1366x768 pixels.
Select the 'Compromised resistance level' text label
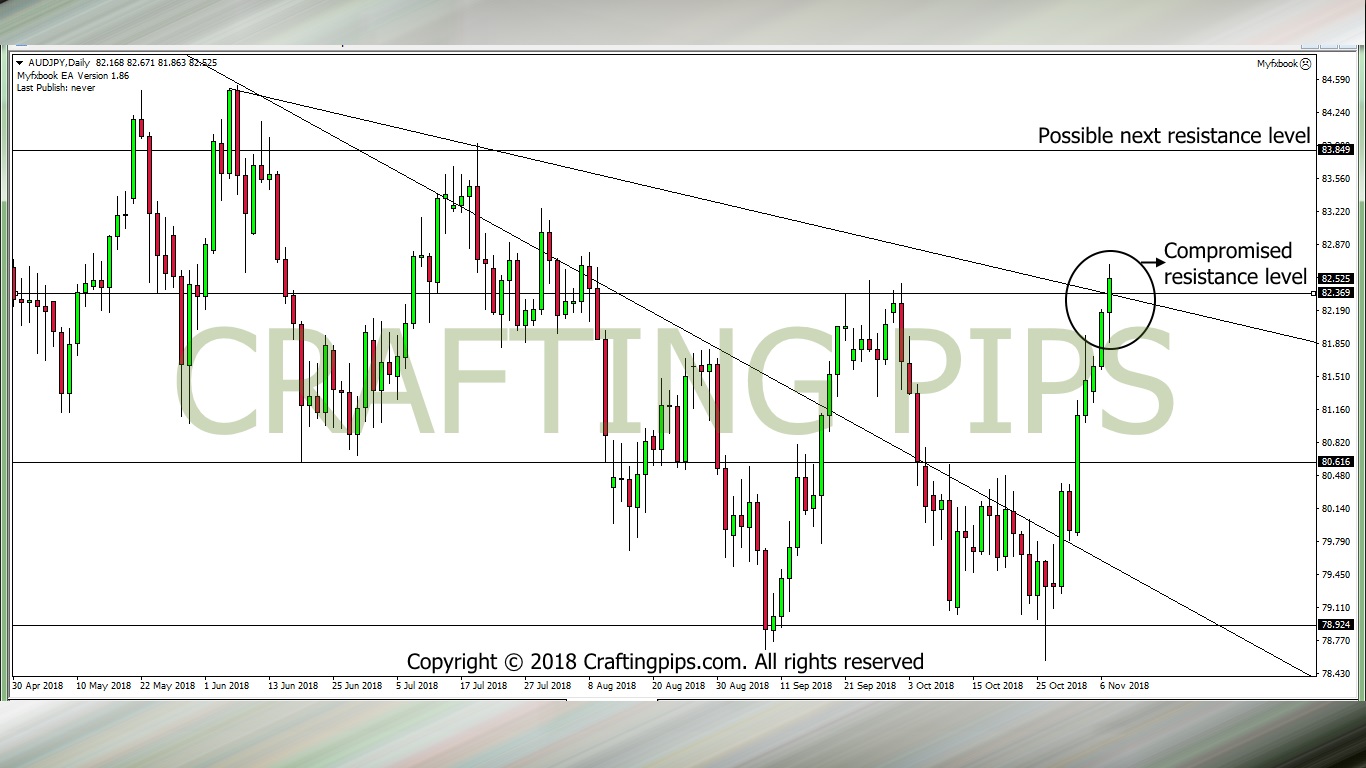coord(1235,263)
